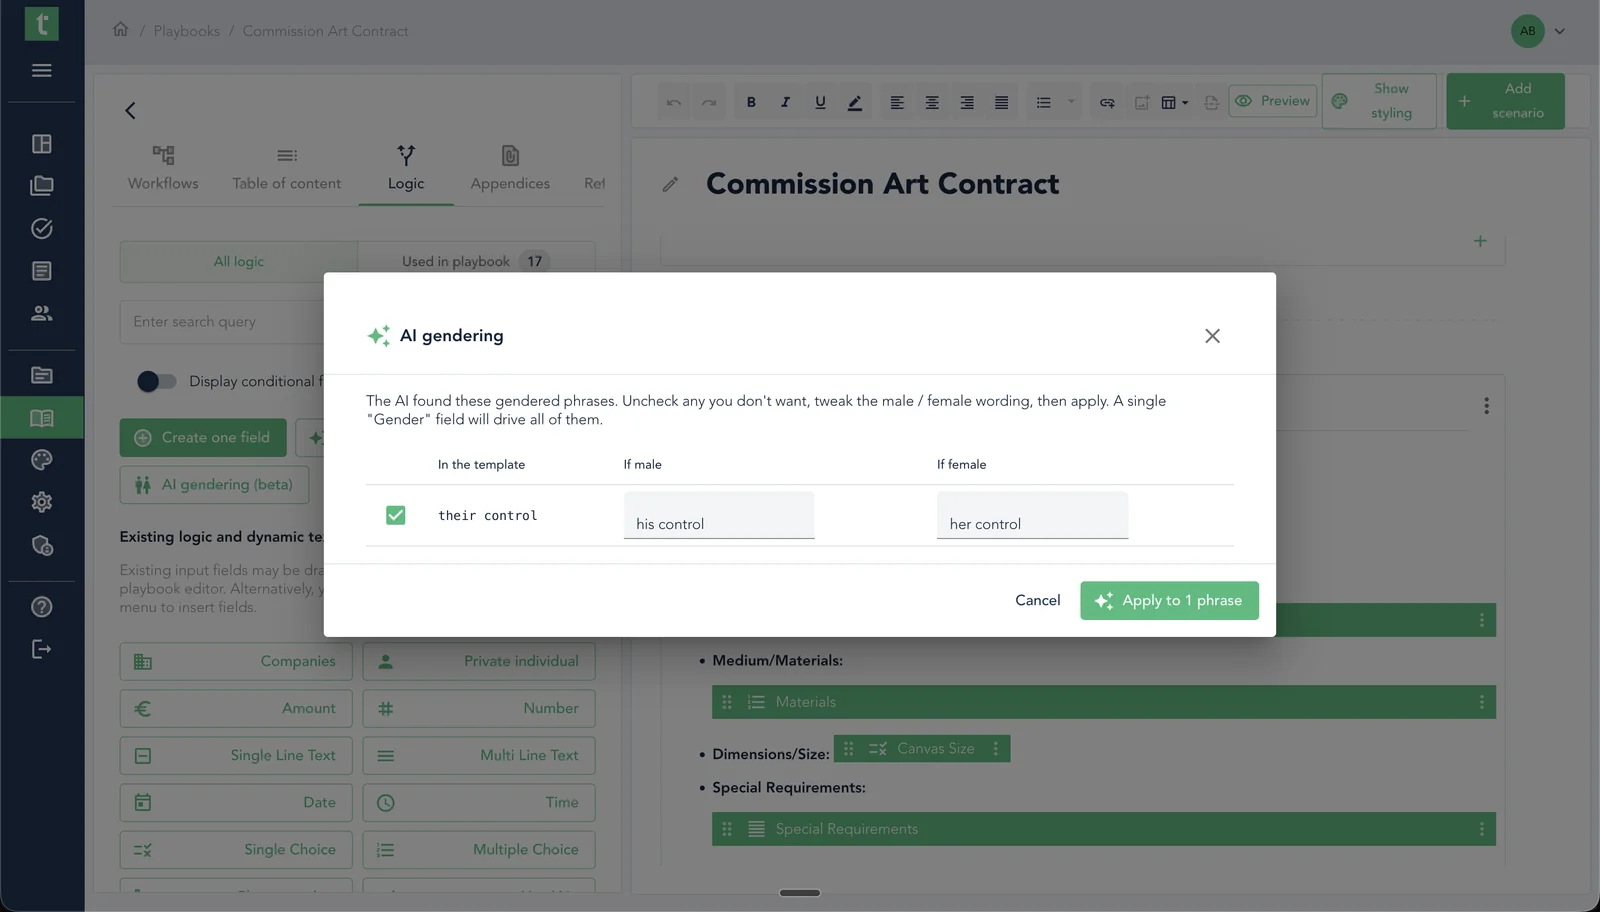1600x912 pixels.
Task: Click the home breadcrumb icon
Action: (120, 29)
